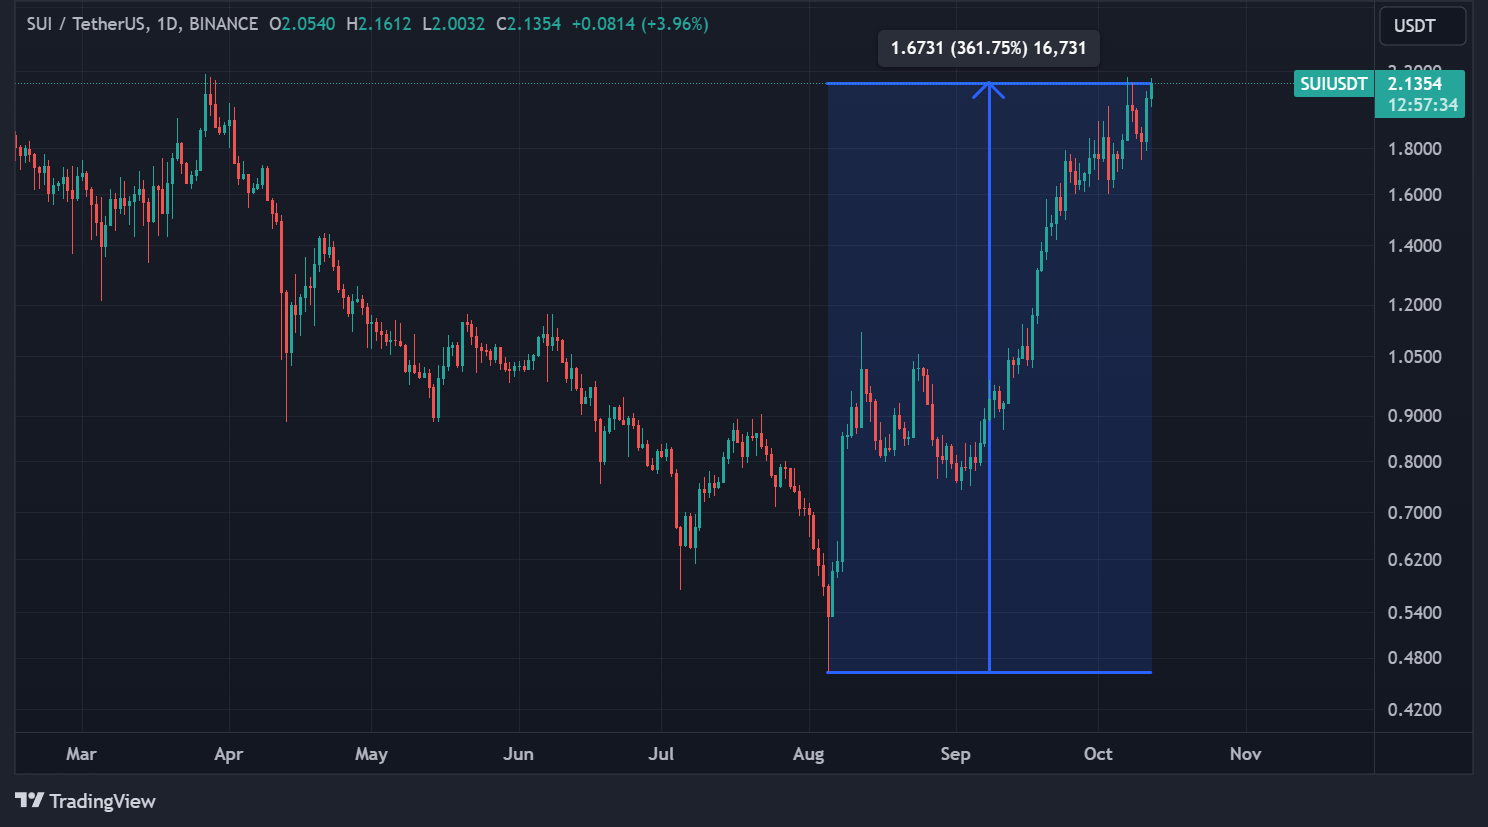Click the Mar label on the time axis
Screen dimensions: 1488x827
point(81,754)
